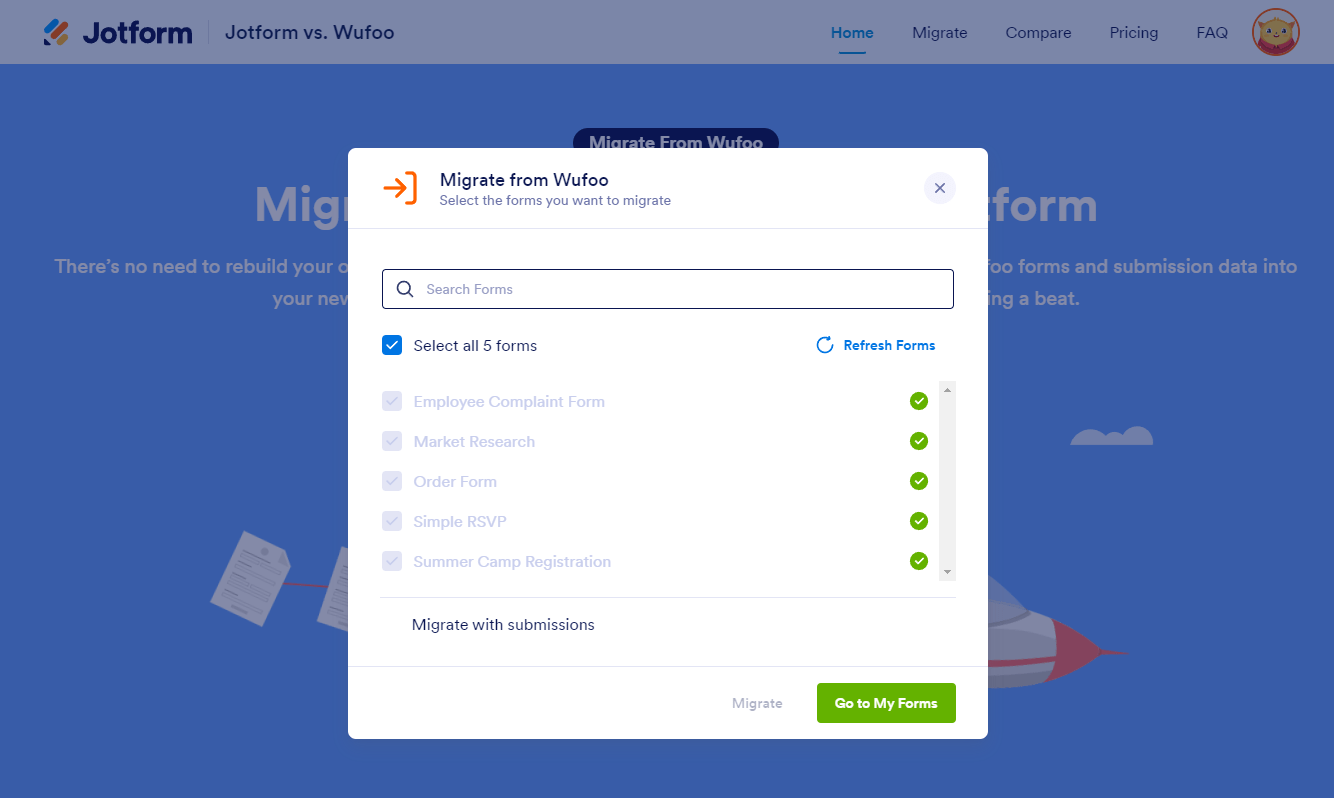Click the Go to My Forms button
Image resolution: width=1334 pixels, height=798 pixels.
coord(886,703)
